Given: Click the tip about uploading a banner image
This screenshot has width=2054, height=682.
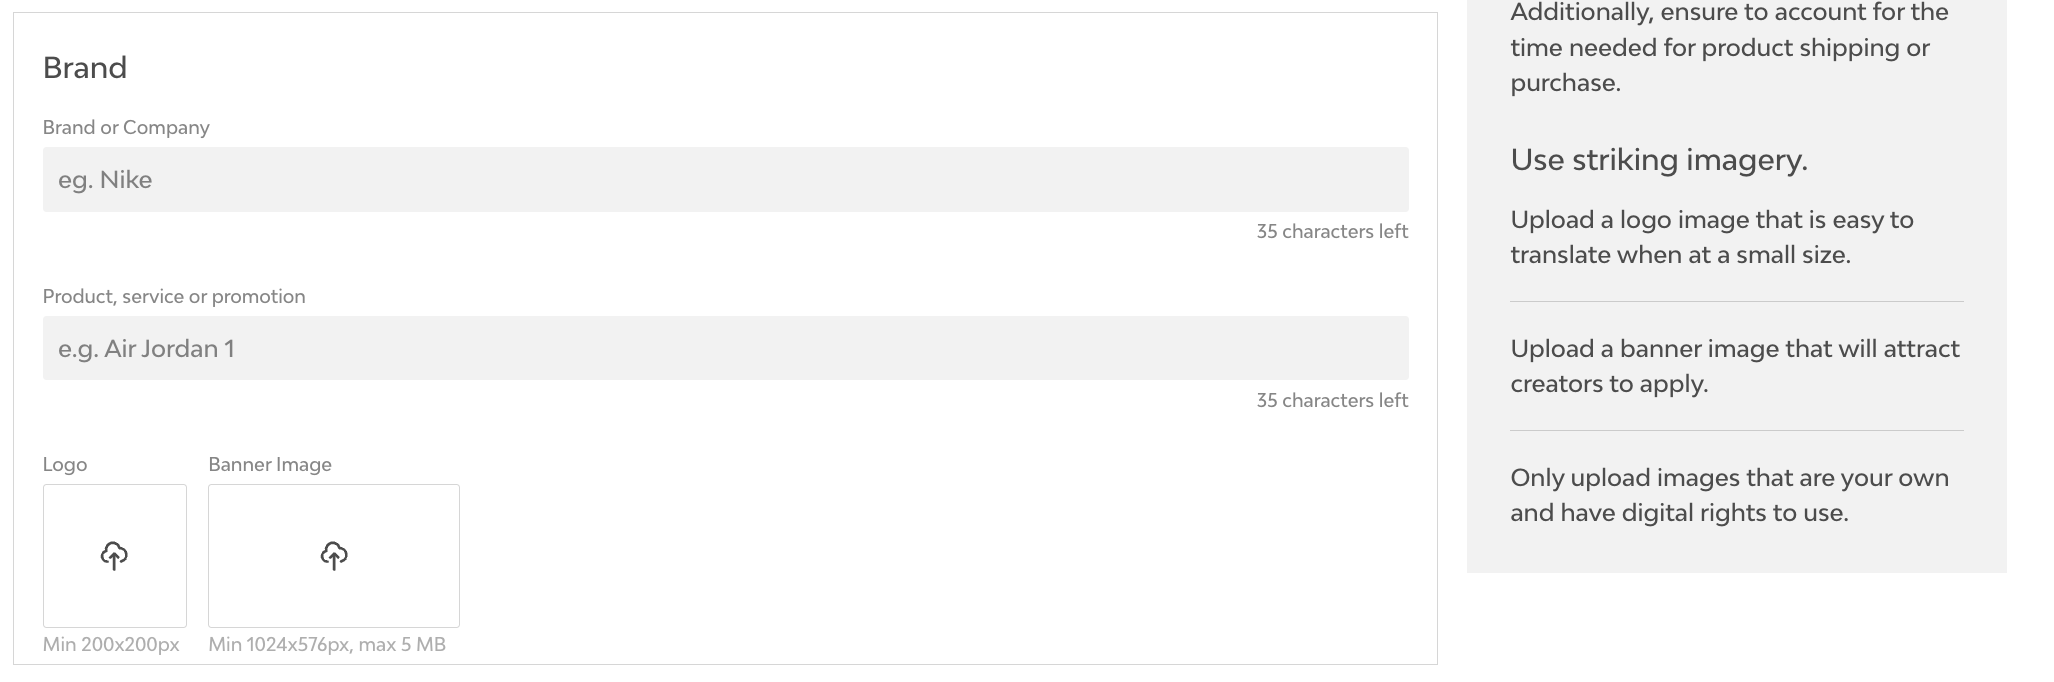Looking at the screenshot, I should pos(1734,366).
